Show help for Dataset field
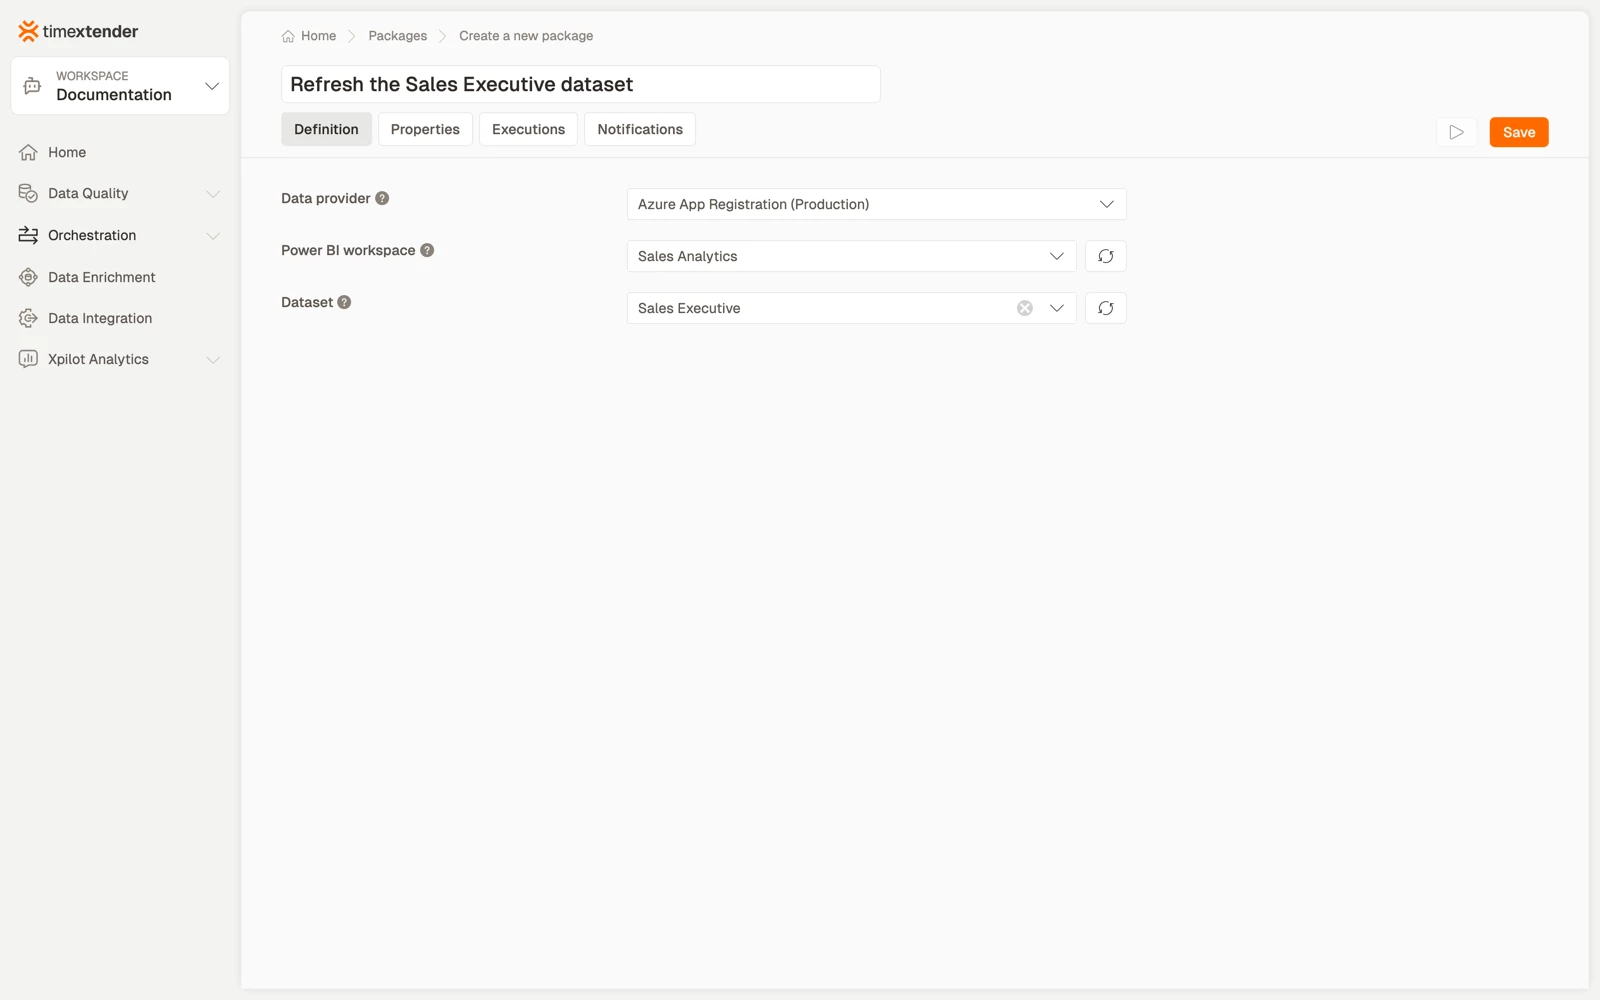 coord(344,302)
